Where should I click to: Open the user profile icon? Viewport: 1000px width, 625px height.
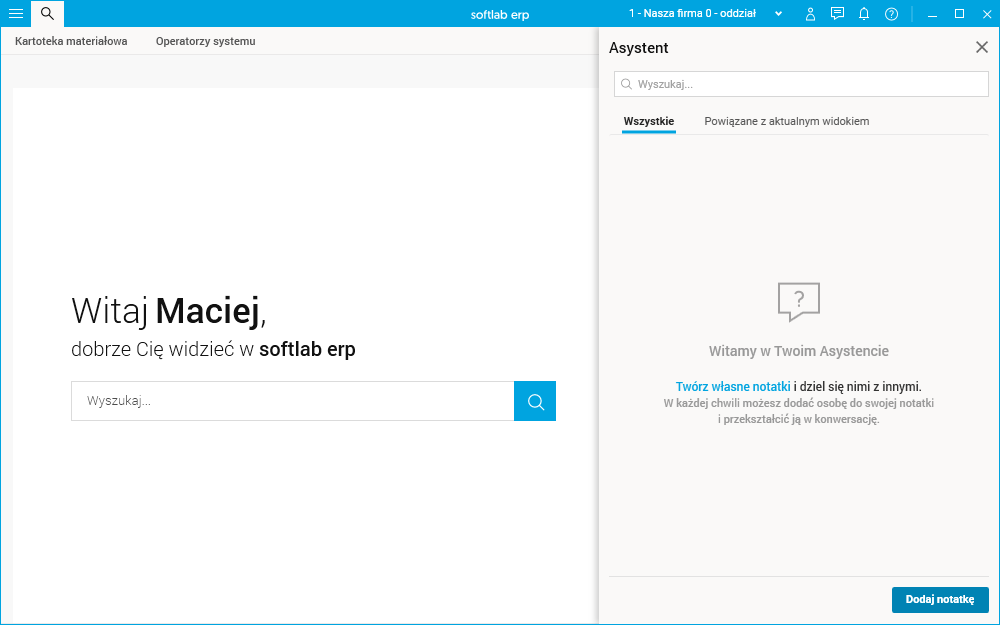[810, 13]
